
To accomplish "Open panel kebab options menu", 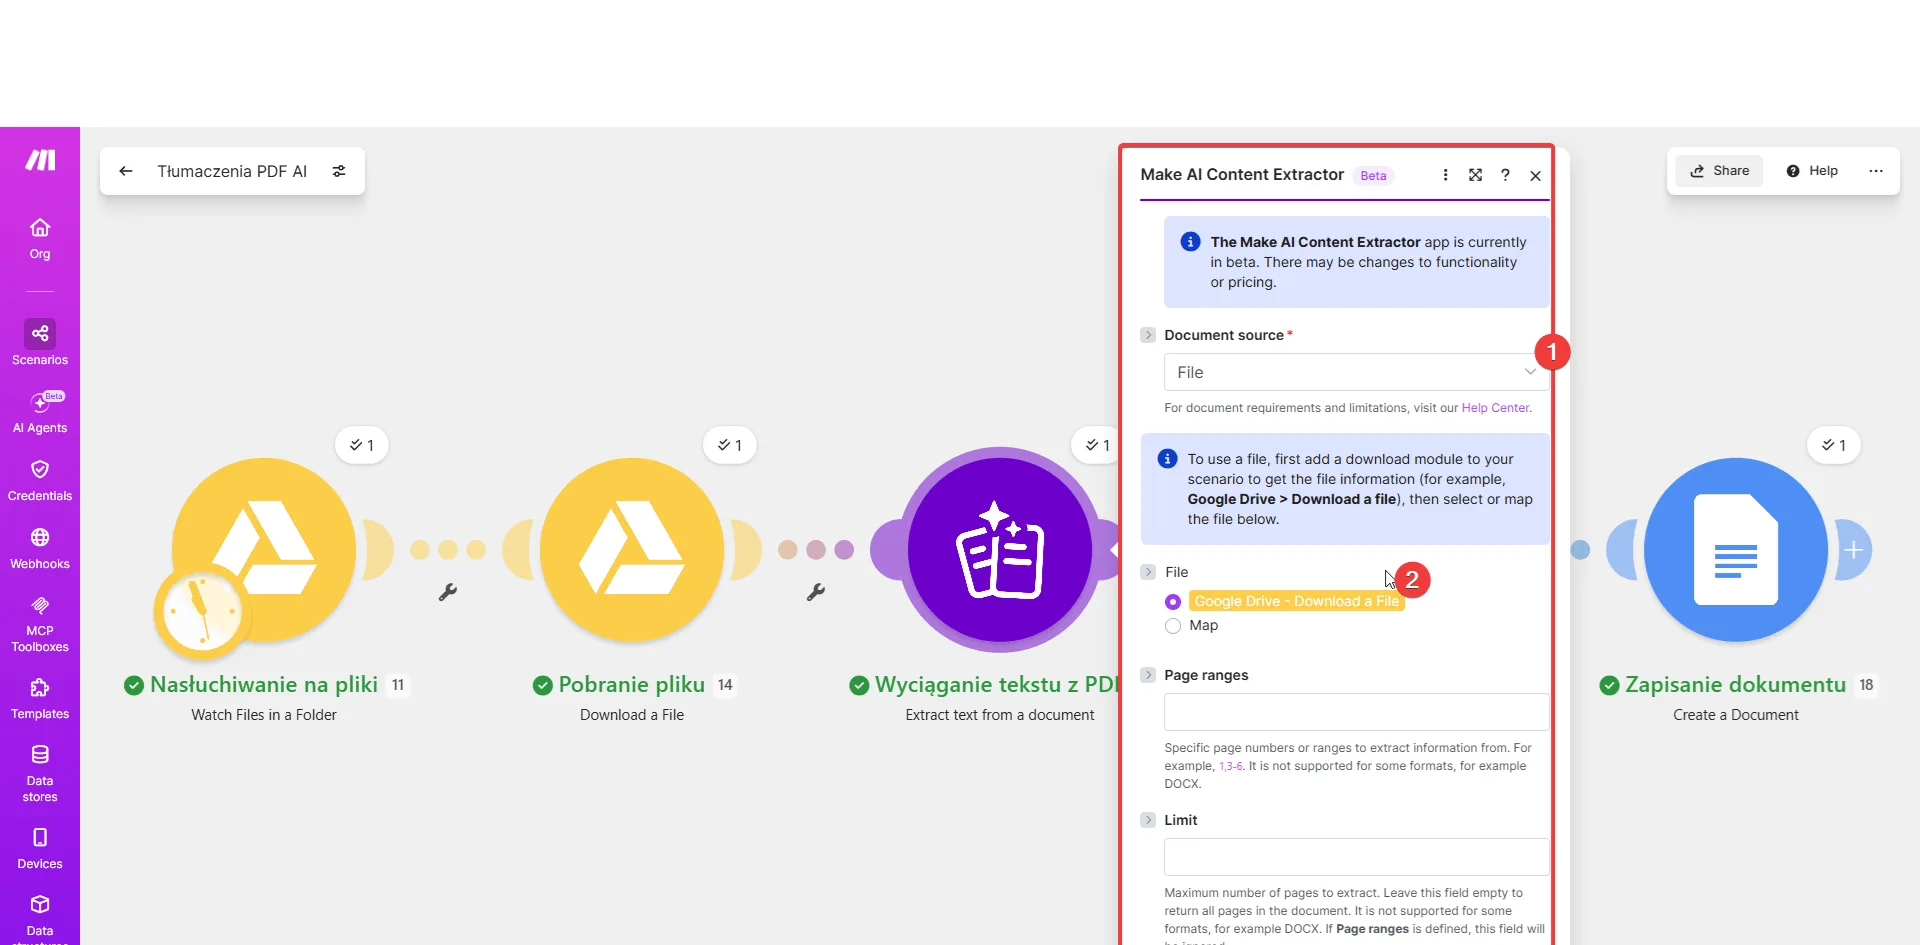I will pos(1445,175).
